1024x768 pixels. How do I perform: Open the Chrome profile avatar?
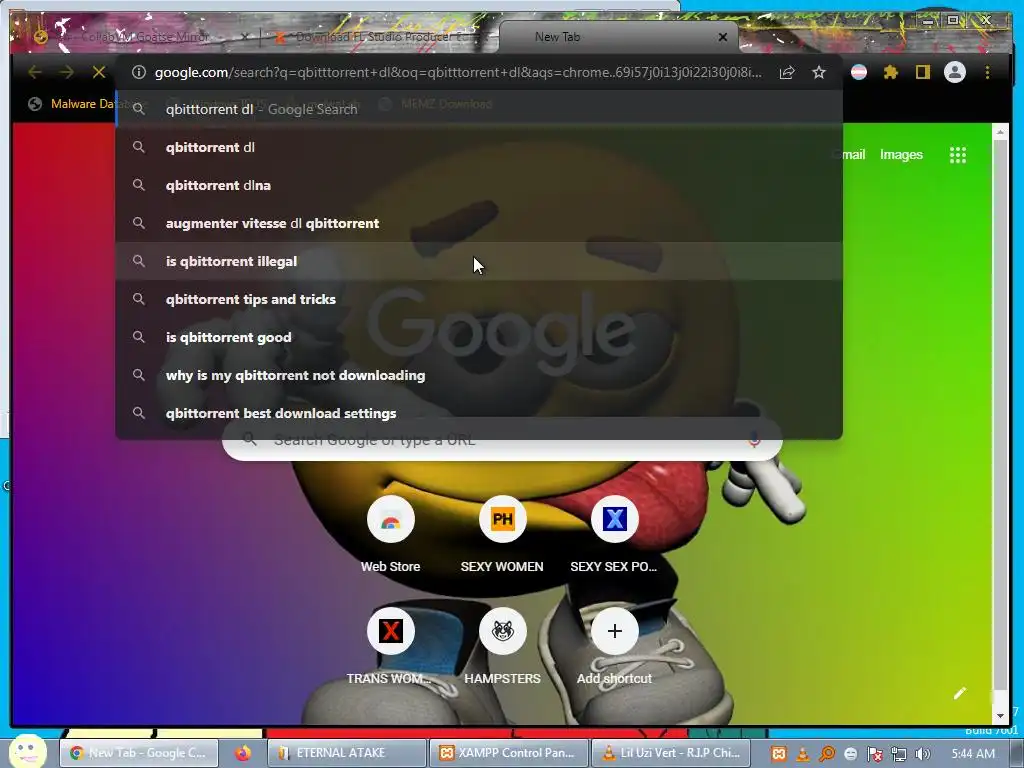955,72
